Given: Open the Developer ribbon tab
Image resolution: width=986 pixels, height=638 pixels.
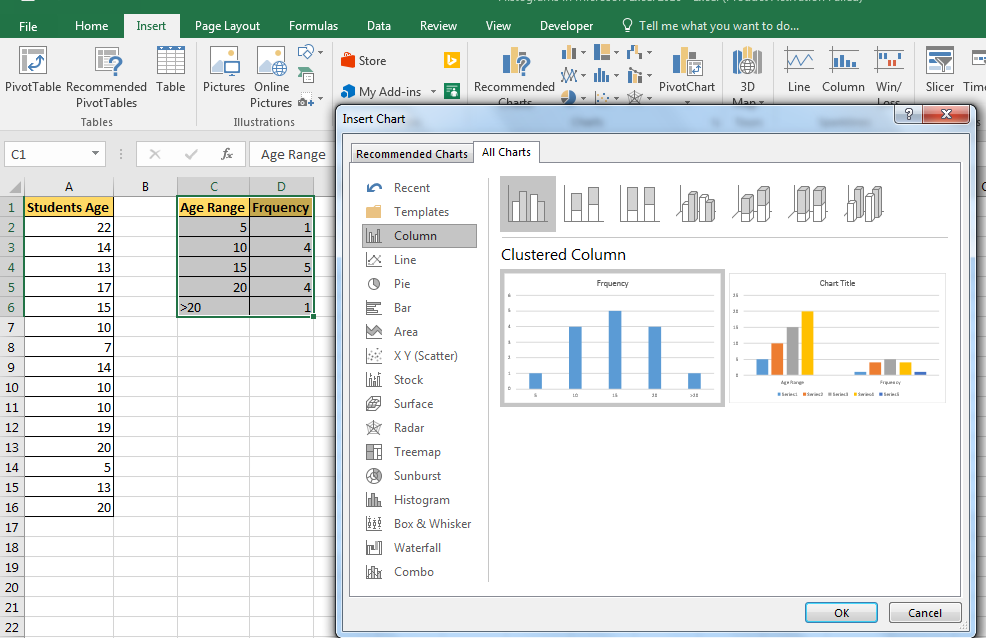Looking at the screenshot, I should tap(566, 25).
